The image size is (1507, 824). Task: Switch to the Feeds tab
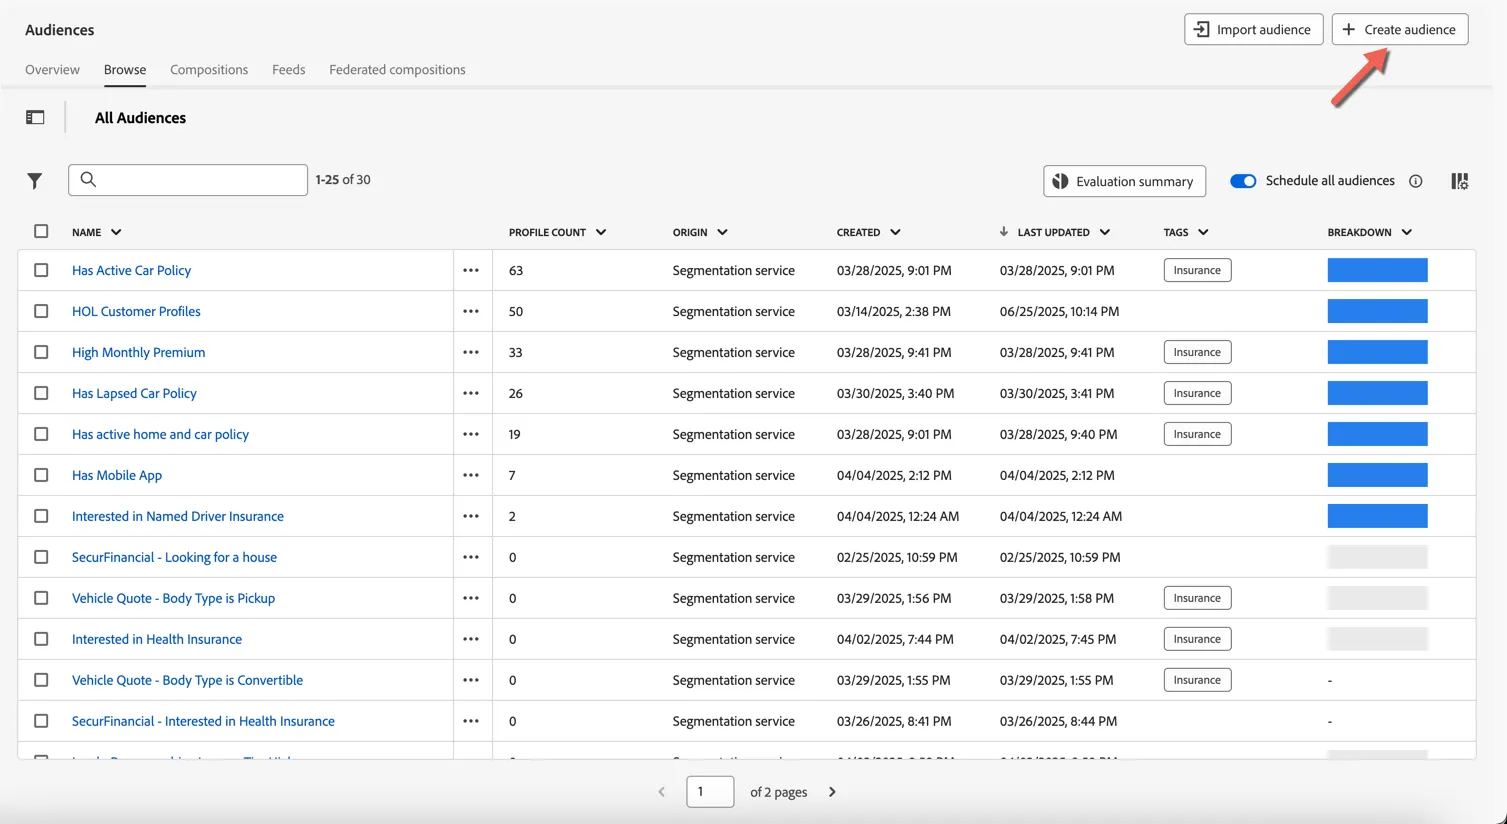[x=289, y=70]
